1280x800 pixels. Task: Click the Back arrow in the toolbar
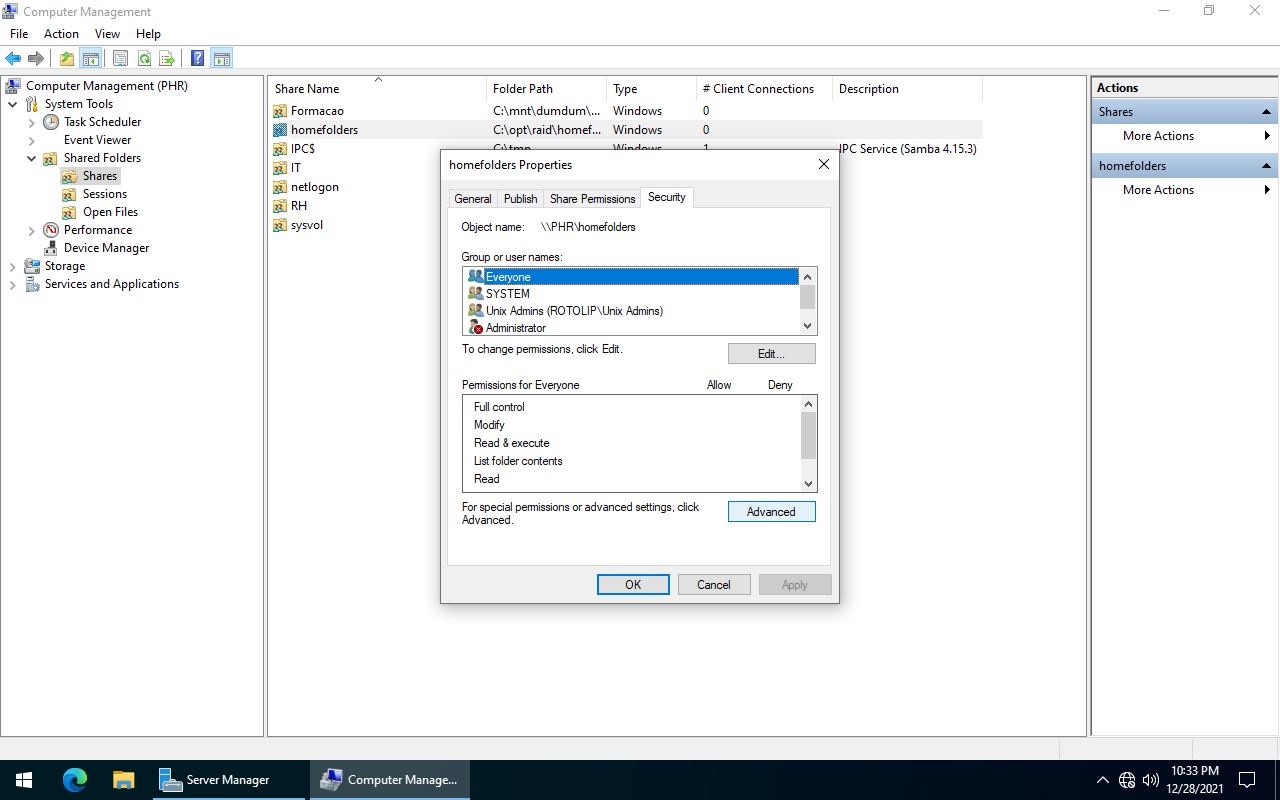point(13,59)
